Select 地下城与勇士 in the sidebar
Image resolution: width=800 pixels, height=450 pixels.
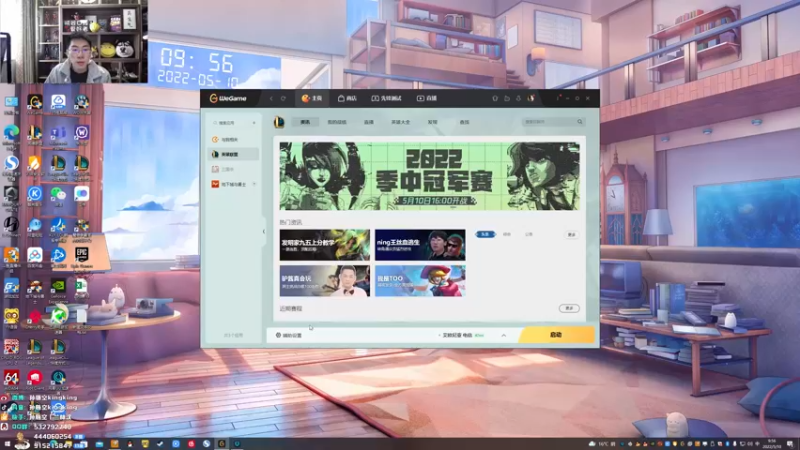pyautogui.click(x=234, y=184)
